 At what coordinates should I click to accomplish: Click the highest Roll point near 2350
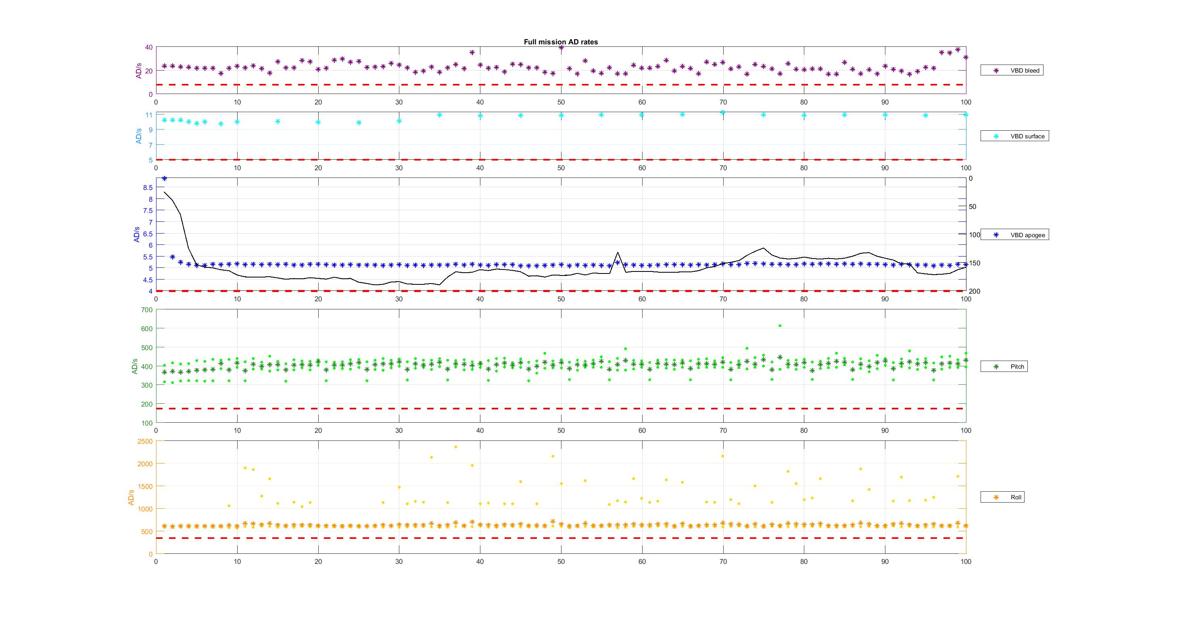coord(456,447)
